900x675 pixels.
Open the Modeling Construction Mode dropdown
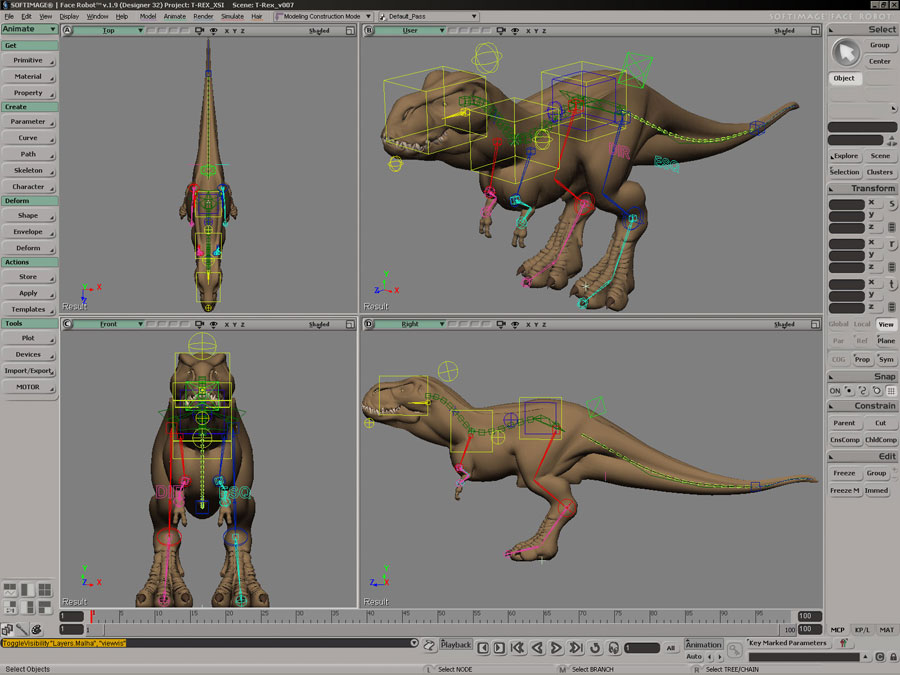tap(323, 17)
